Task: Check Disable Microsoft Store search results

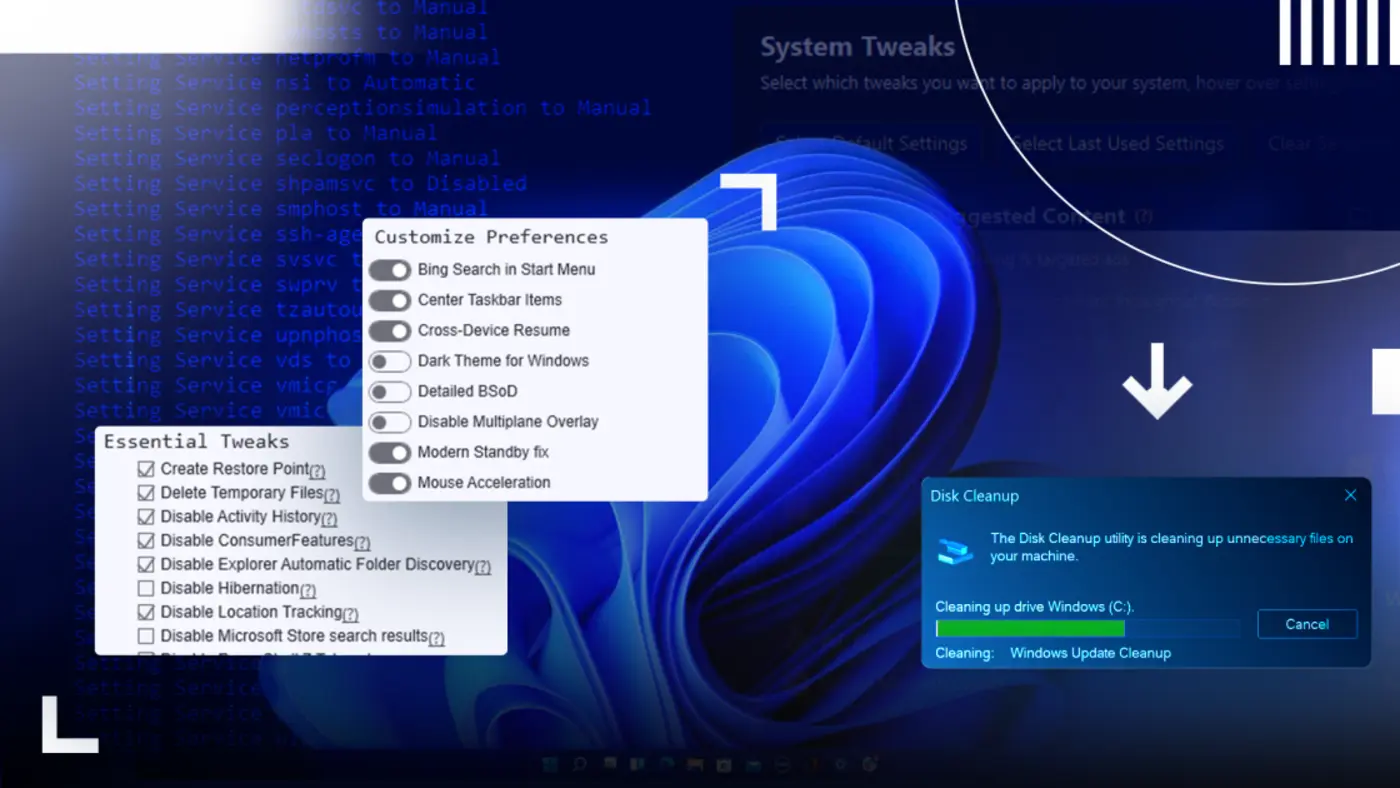Action: tap(146, 636)
